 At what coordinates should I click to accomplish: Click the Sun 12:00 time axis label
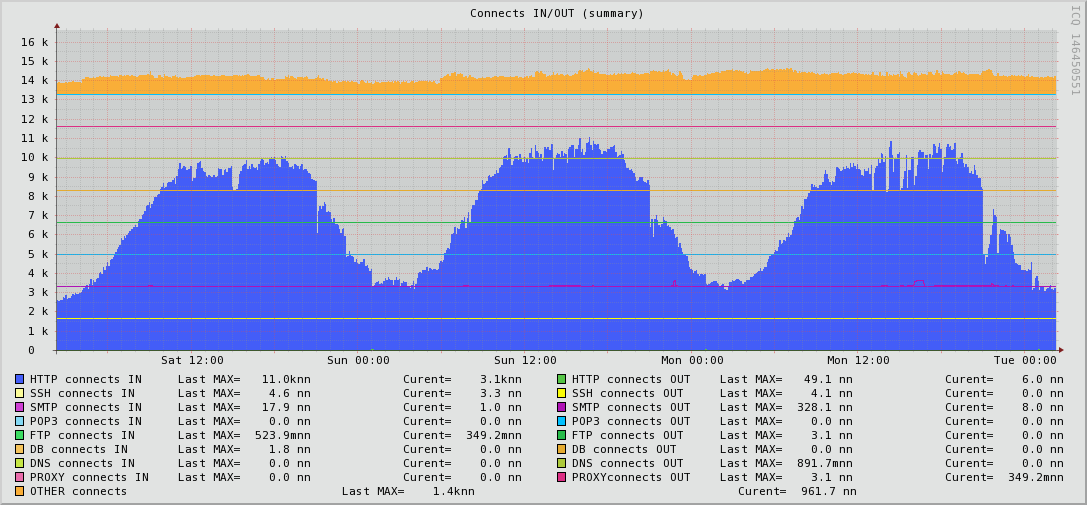point(525,361)
